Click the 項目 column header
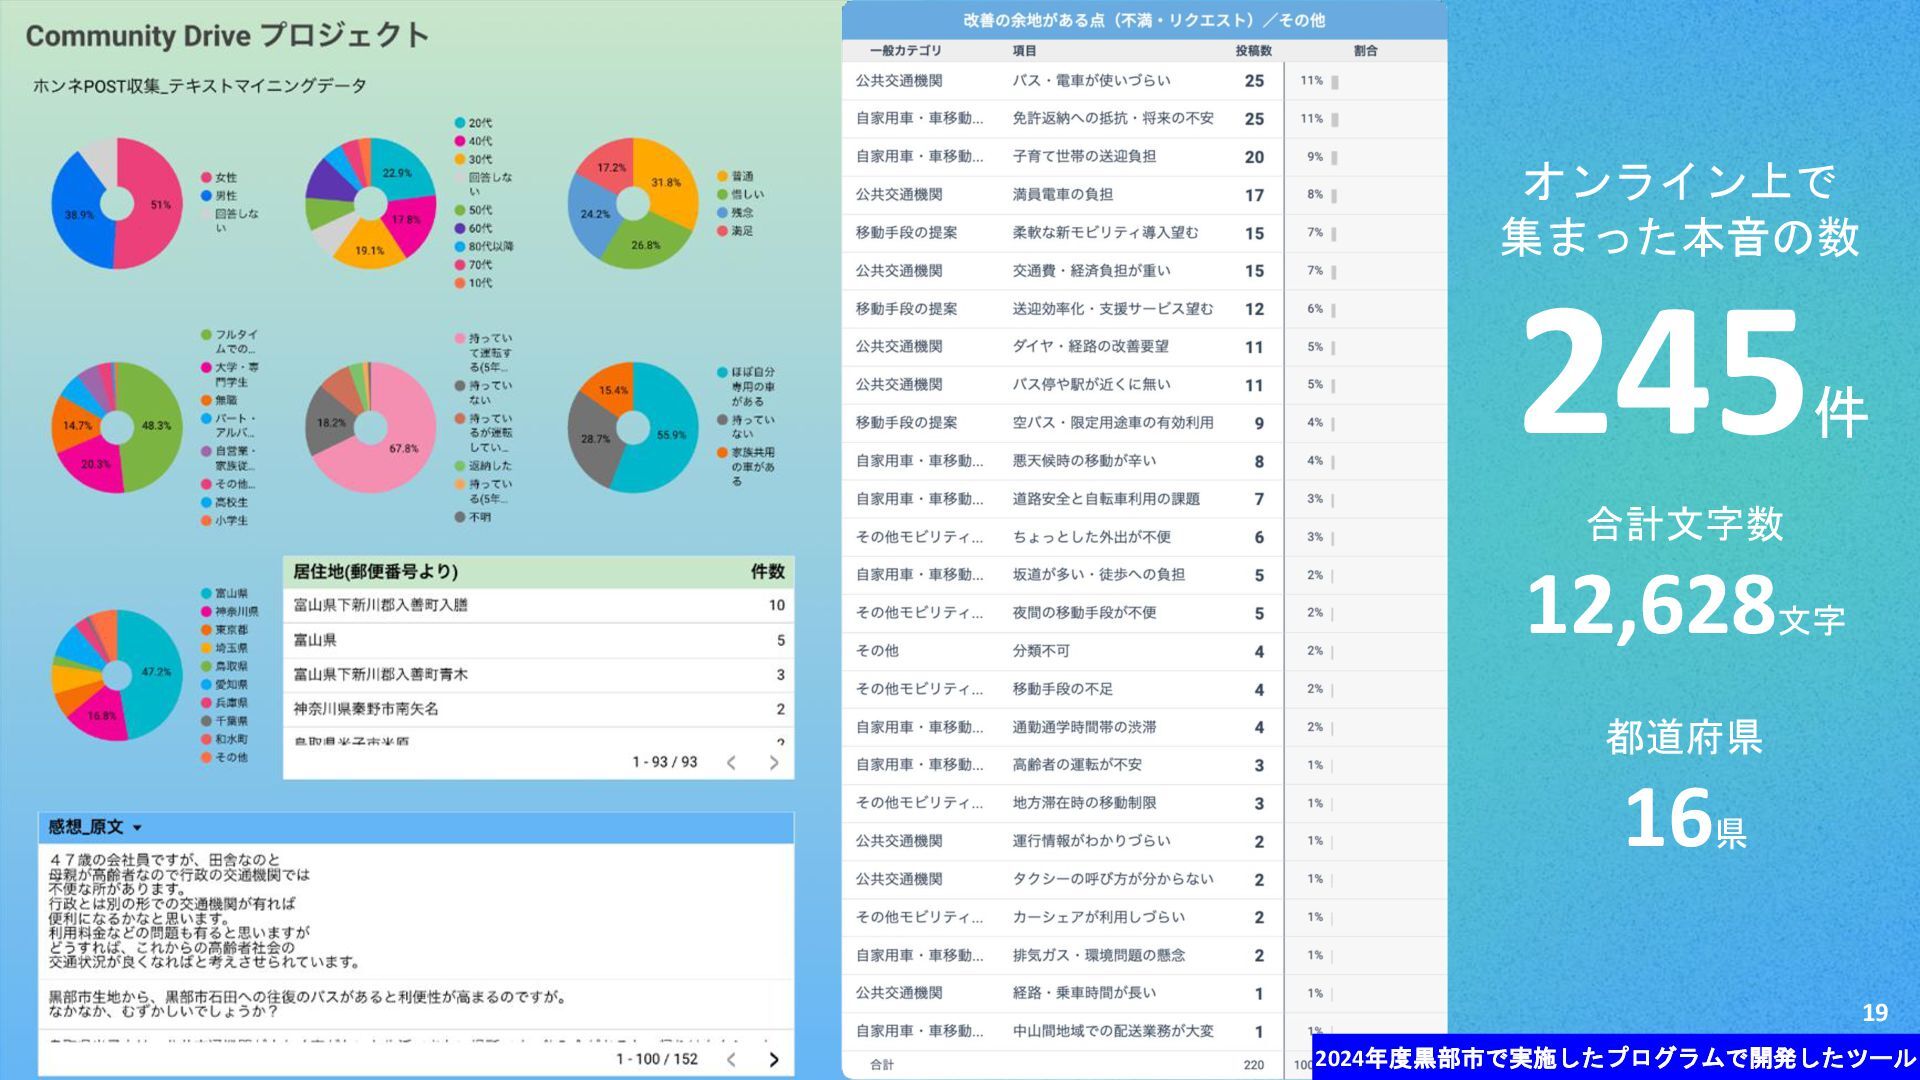Viewport: 1920px width, 1080px height. coord(1024,51)
